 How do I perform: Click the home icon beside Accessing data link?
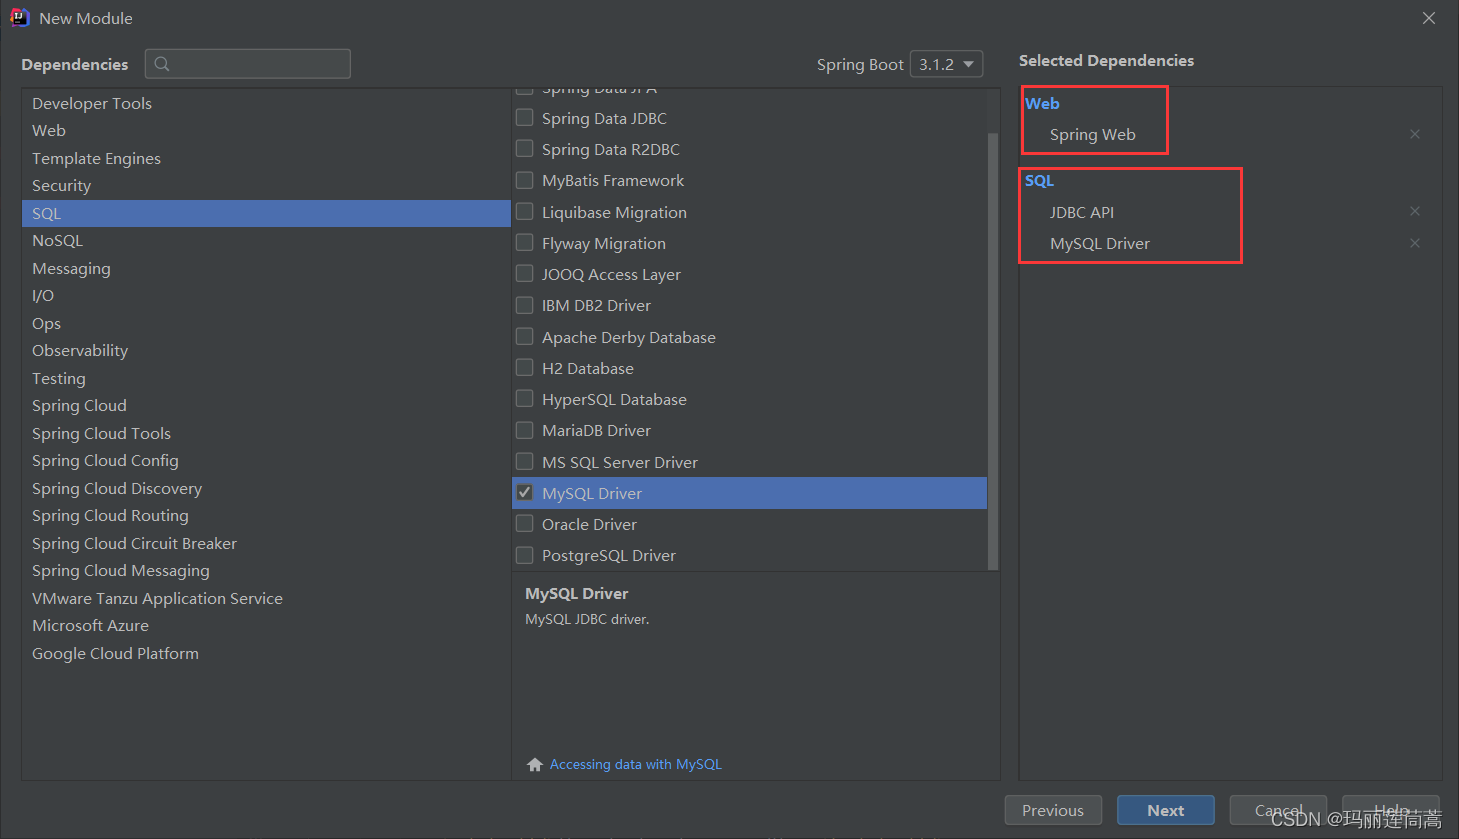click(535, 764)
